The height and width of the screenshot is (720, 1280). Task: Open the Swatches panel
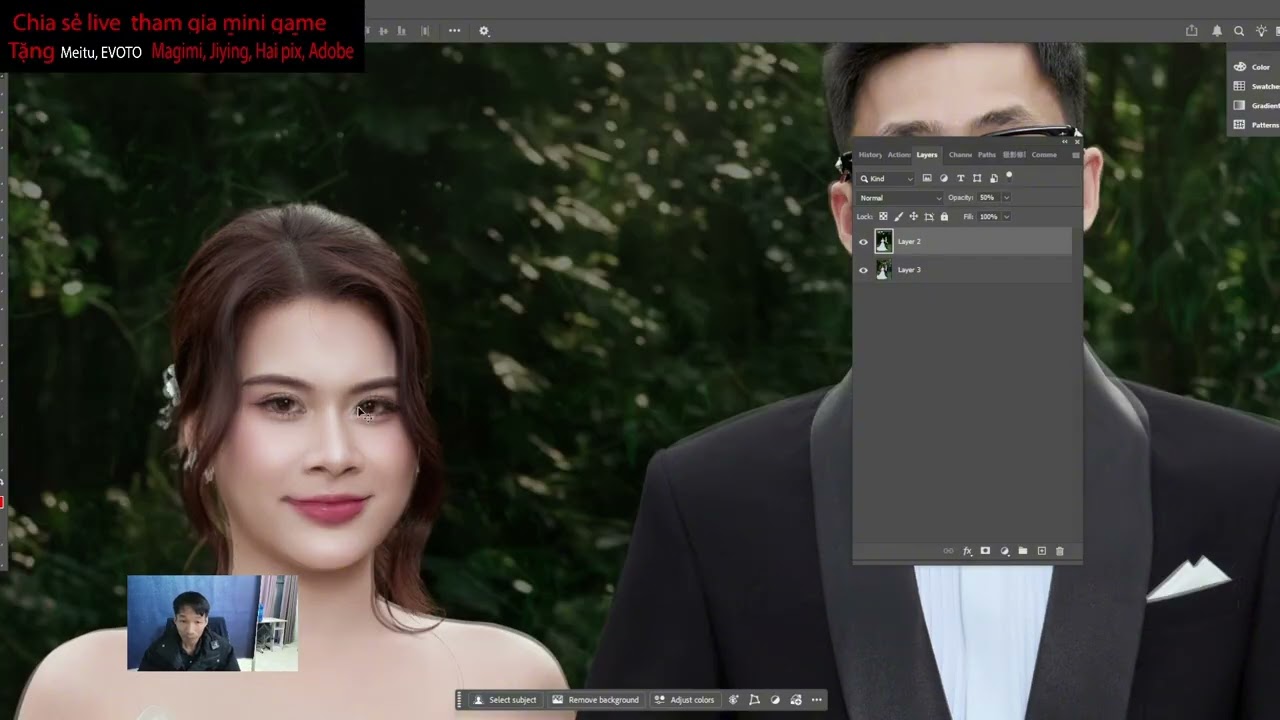pyautogui.click(x=1256, y=86)
